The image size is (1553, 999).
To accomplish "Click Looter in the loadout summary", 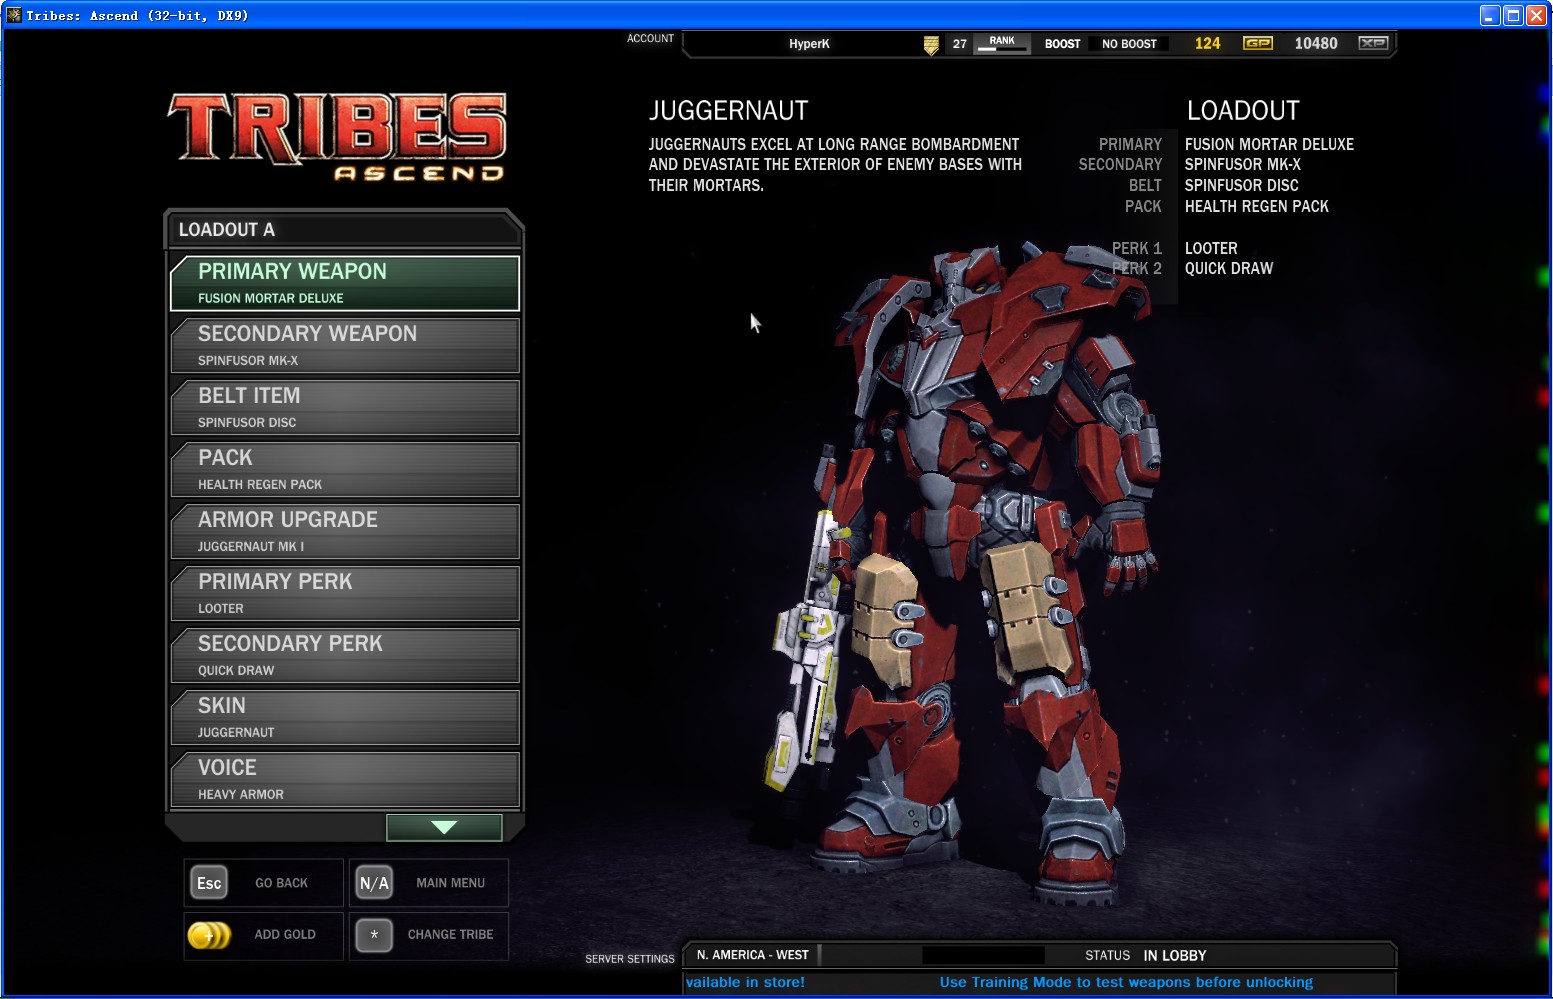I will click(x=1211, y=248).
